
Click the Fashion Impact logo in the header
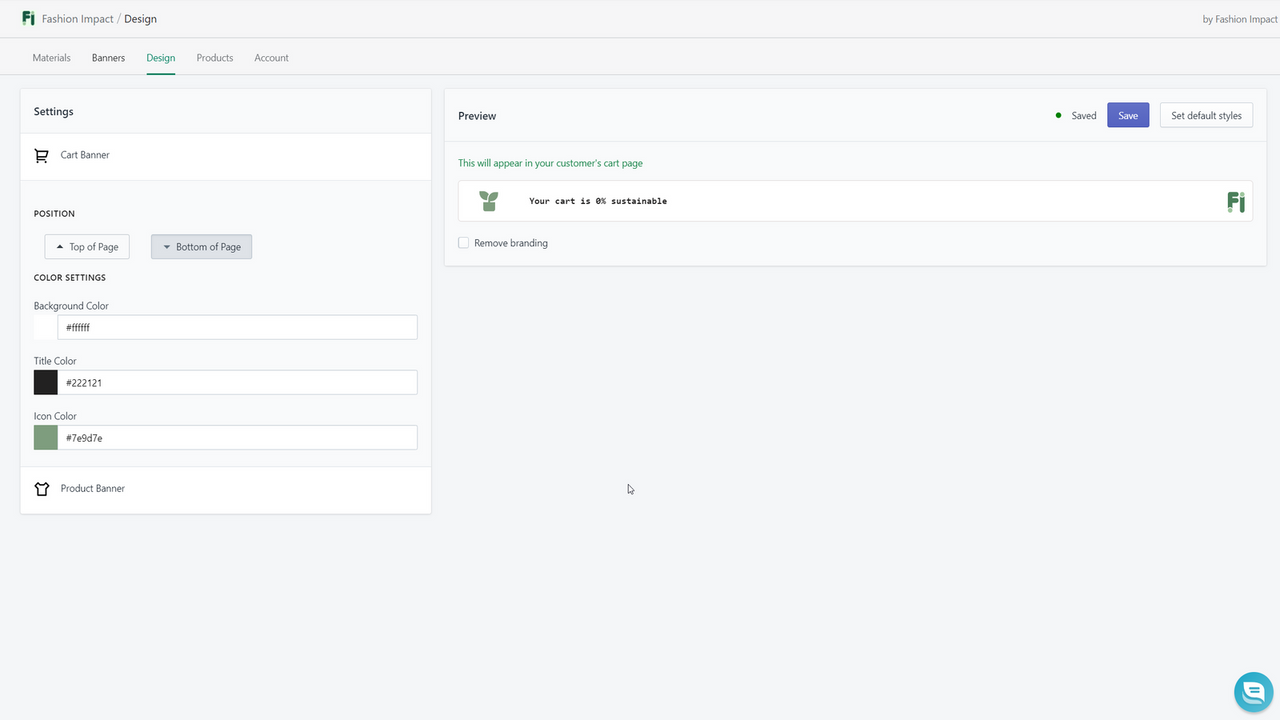click(x=28, y=18)
